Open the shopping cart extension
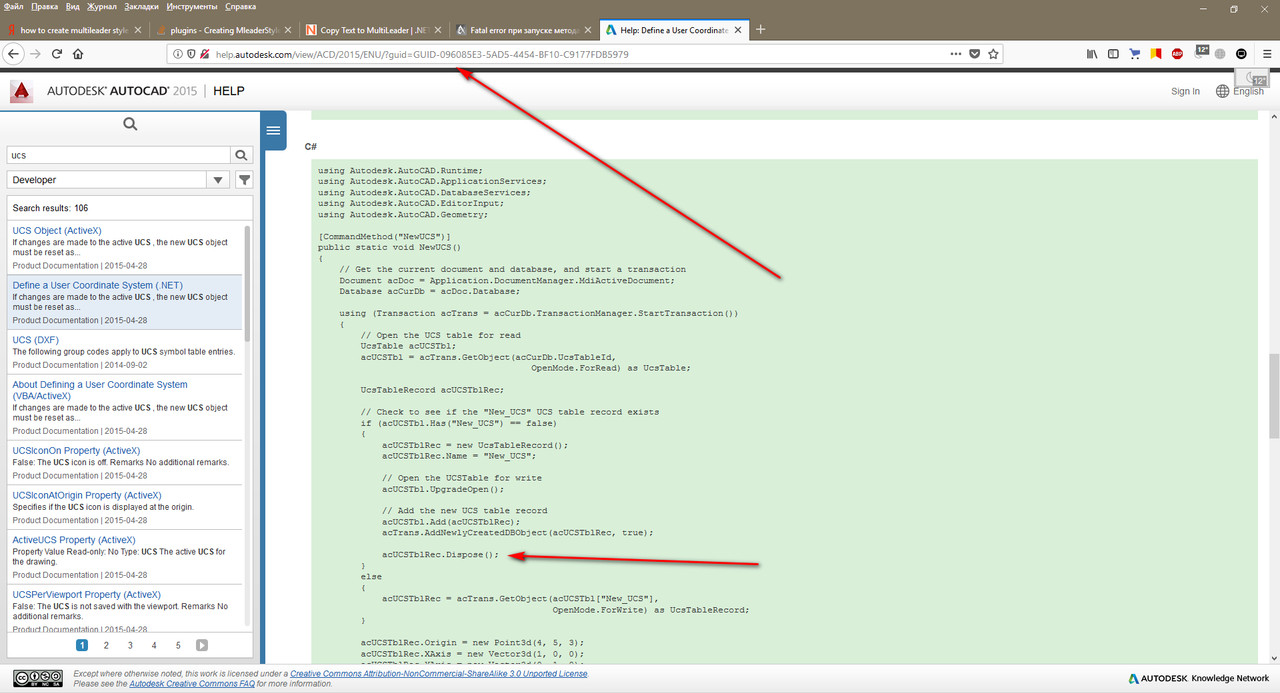This screenshot has height=693, width=1280. [x=1134, y=54]
